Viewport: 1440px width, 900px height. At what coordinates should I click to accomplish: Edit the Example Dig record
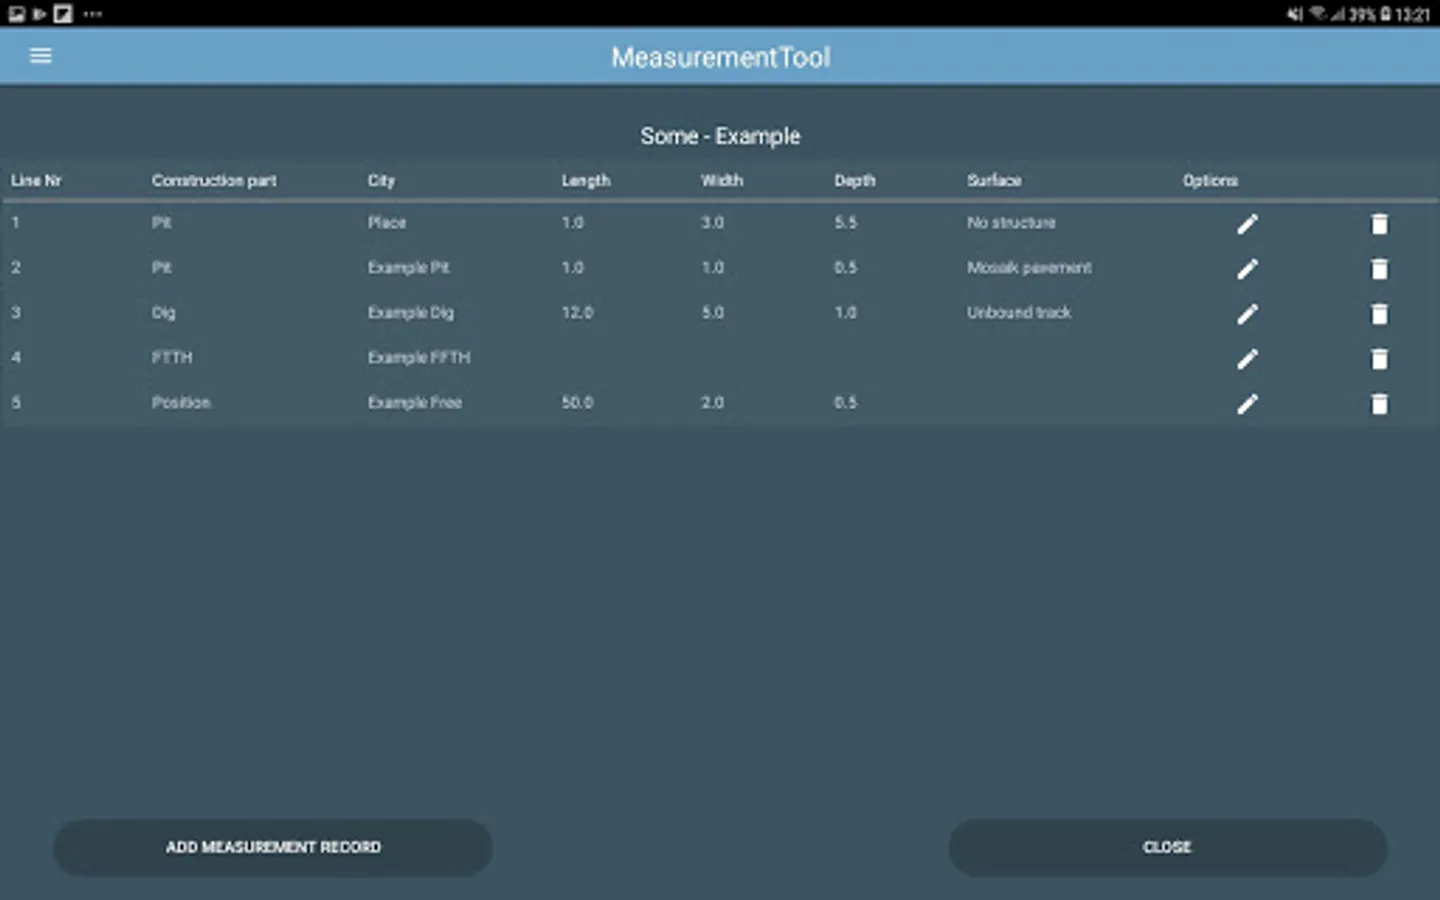tap(1247, 314)
